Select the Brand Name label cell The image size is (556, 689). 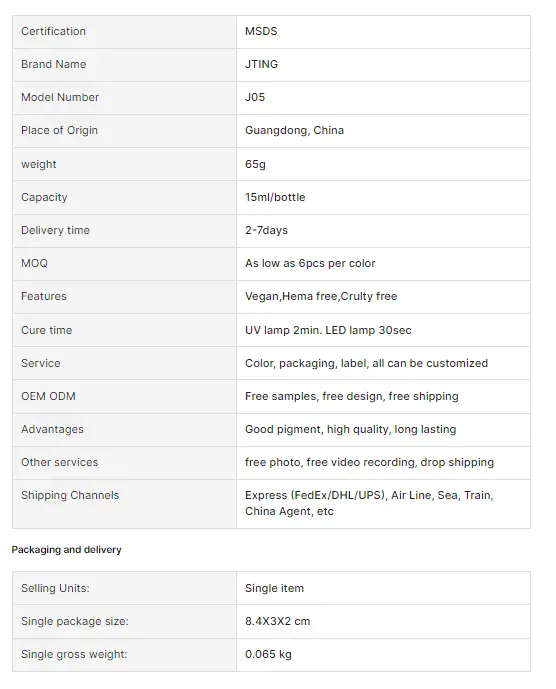click(x=124, y=65)
